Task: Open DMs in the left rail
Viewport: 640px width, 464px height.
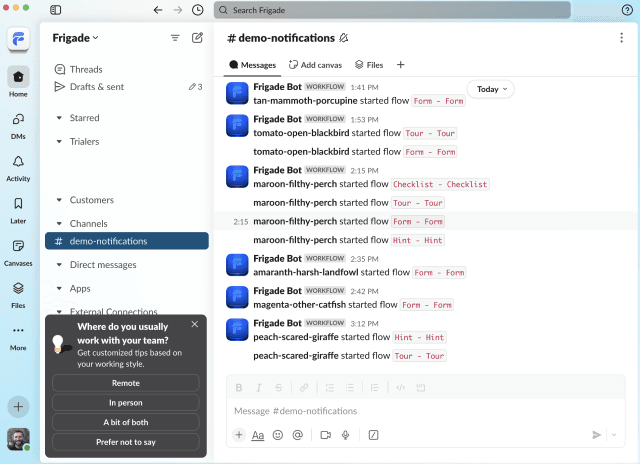Action: pos(18,126)
